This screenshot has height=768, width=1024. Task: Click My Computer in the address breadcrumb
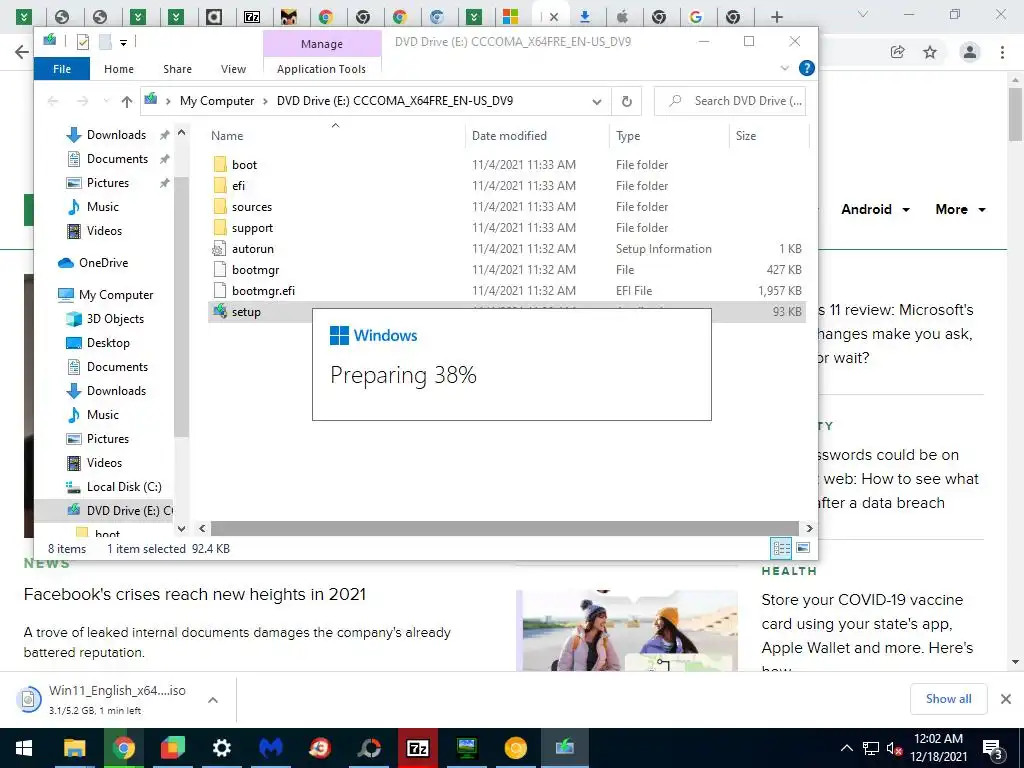217,101
